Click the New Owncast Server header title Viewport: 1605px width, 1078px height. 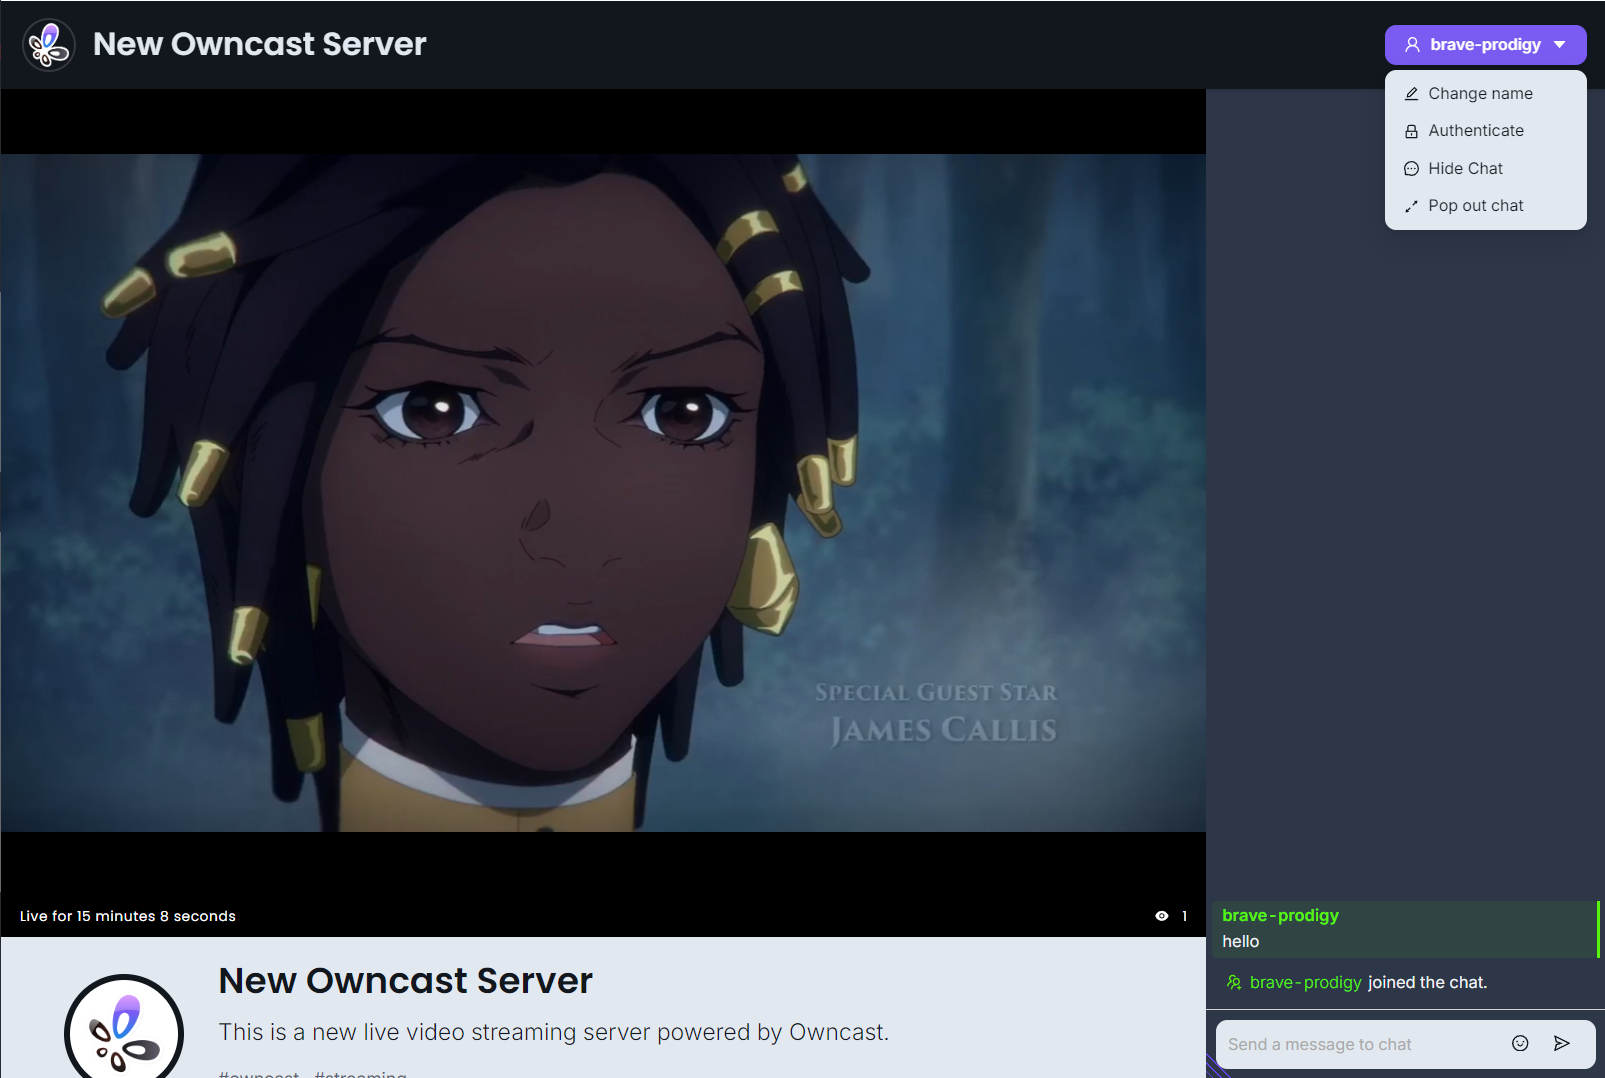coord(260,44)
